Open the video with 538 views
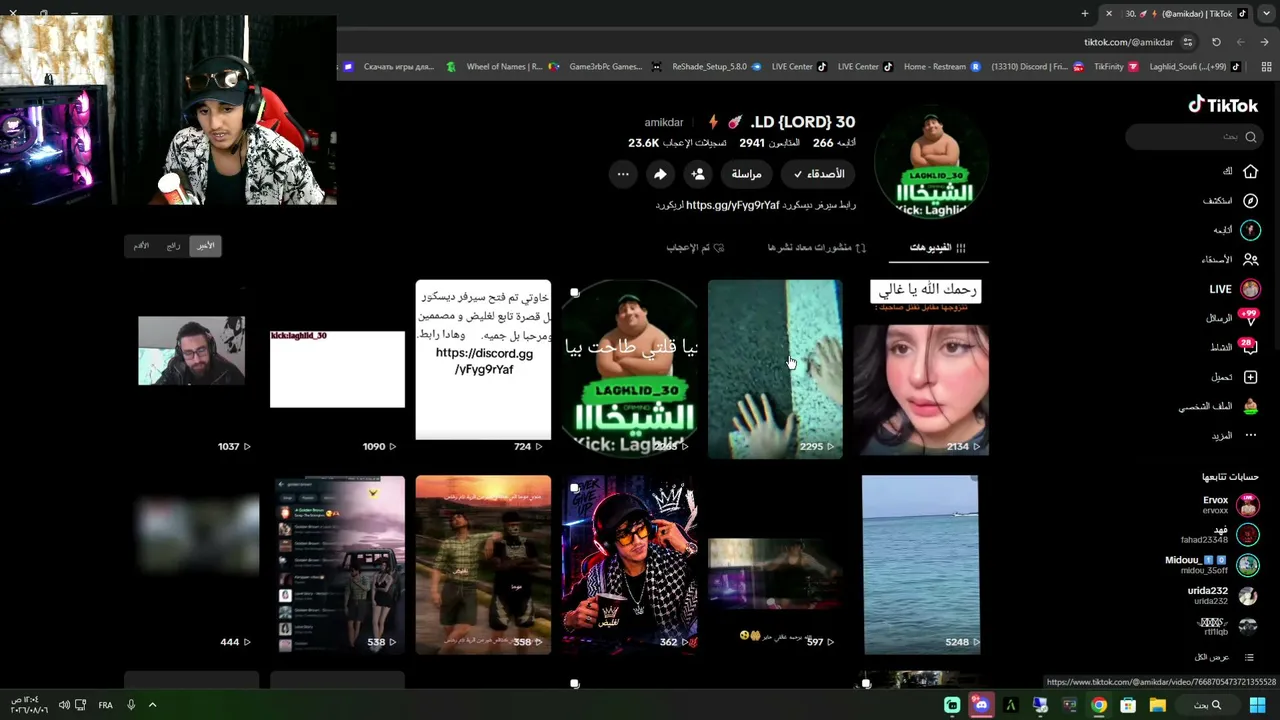 (x=337, y=565)
